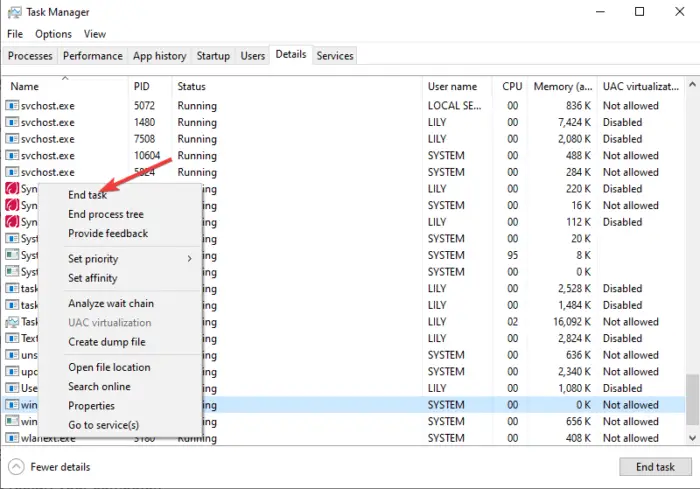Click the memory value 2,340 K
The width and height of the screenshot is (700, 489).
[x=574, y=372]
